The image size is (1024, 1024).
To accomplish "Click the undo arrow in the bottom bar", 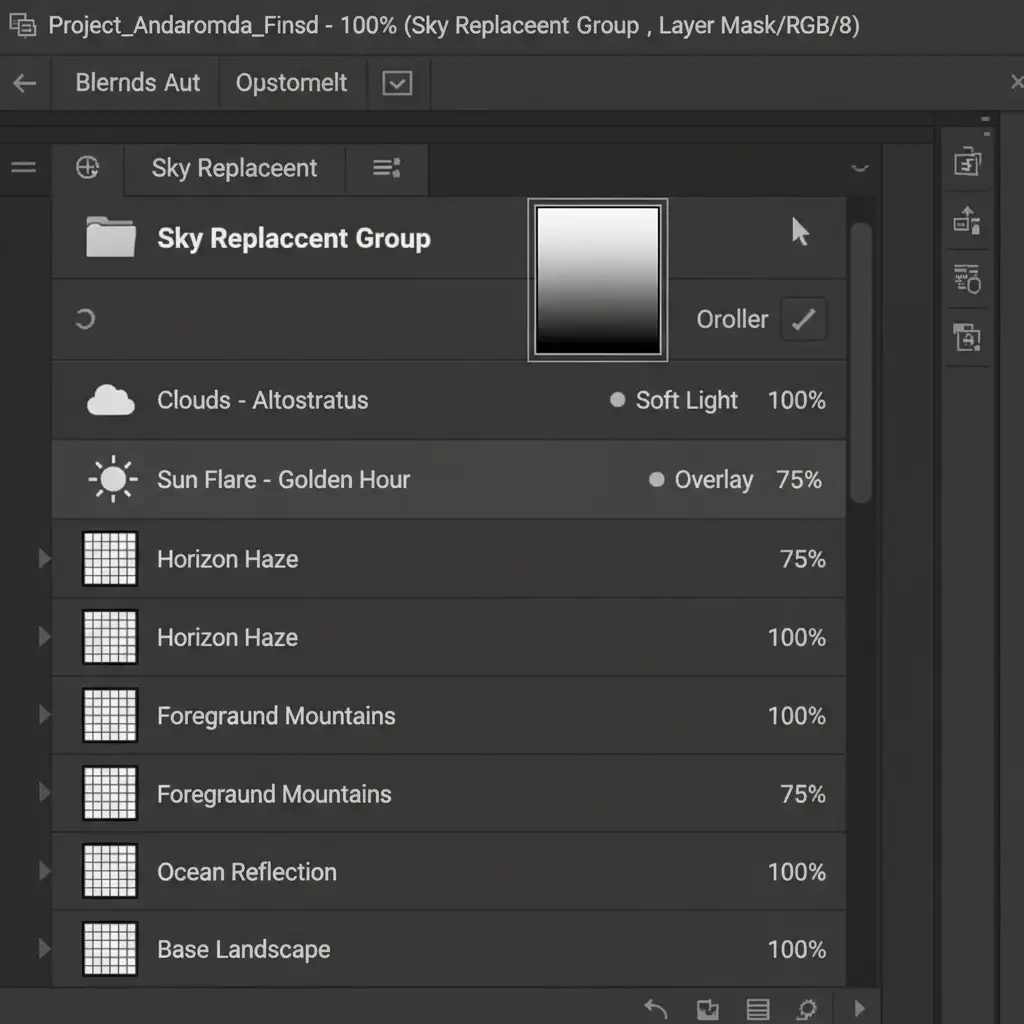I will click(x=655, y=1008).
